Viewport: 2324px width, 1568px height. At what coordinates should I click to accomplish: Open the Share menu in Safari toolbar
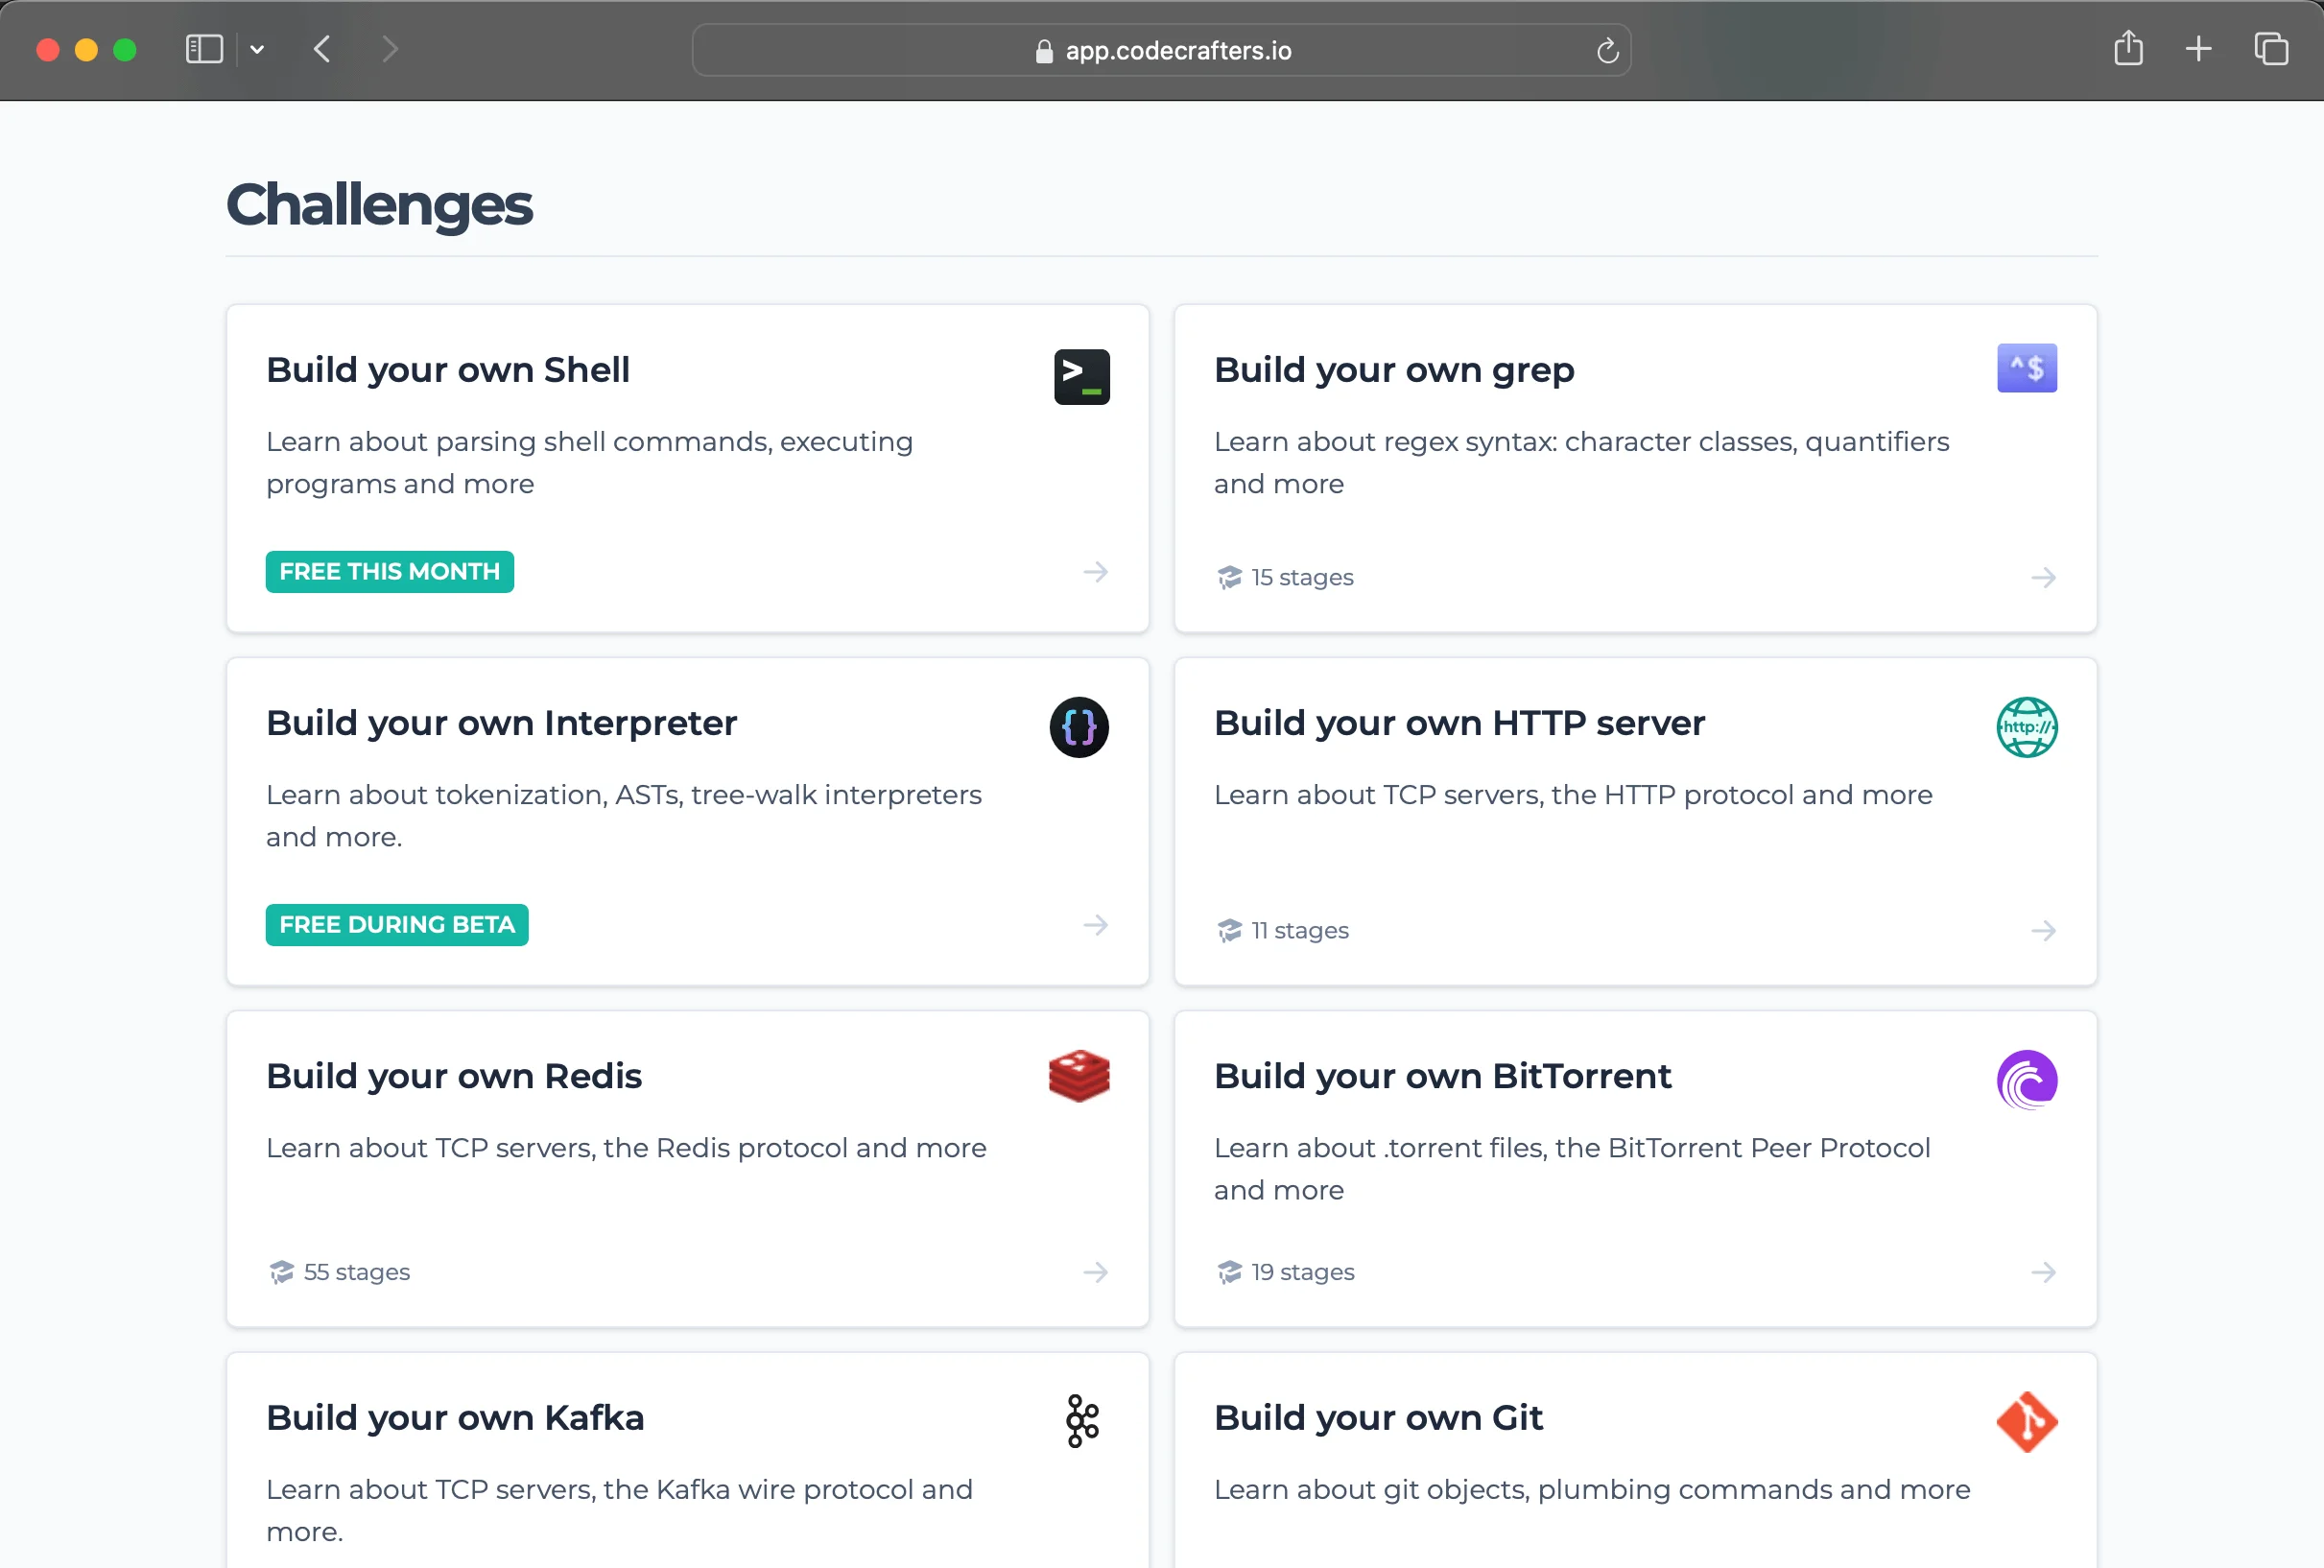click(2128, 49)
